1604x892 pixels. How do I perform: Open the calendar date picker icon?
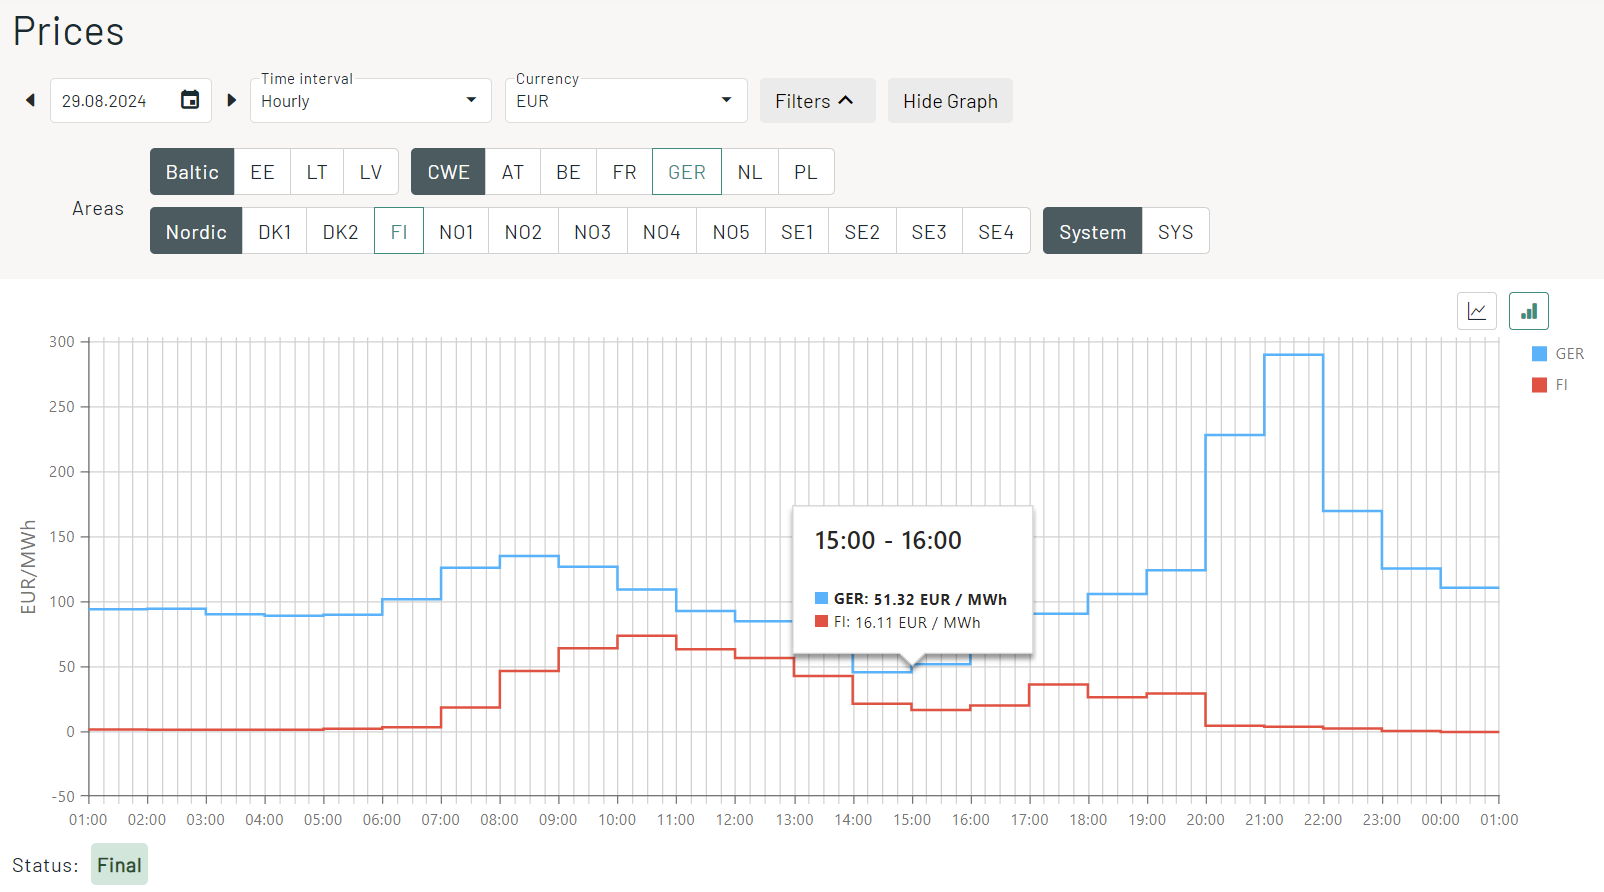(x=190, y=100)
